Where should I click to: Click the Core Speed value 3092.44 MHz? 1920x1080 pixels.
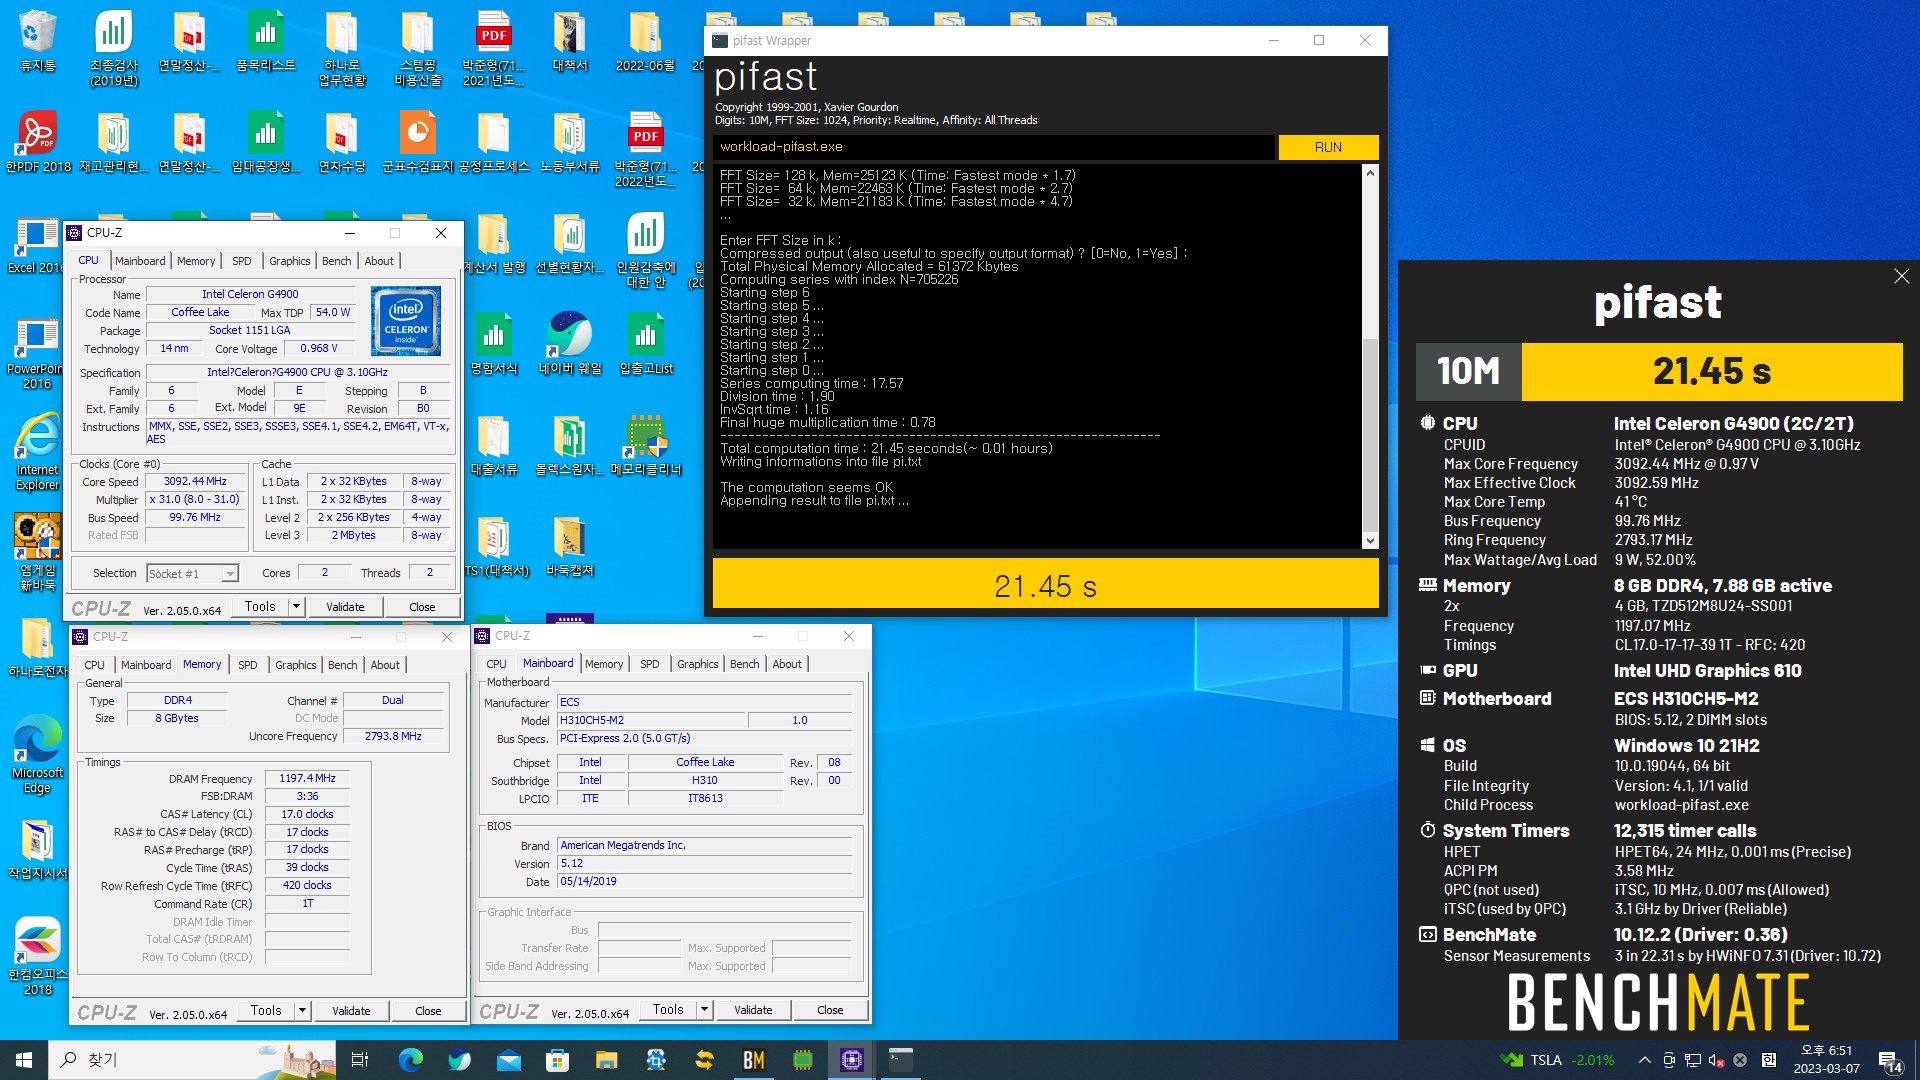coord(195,481)
